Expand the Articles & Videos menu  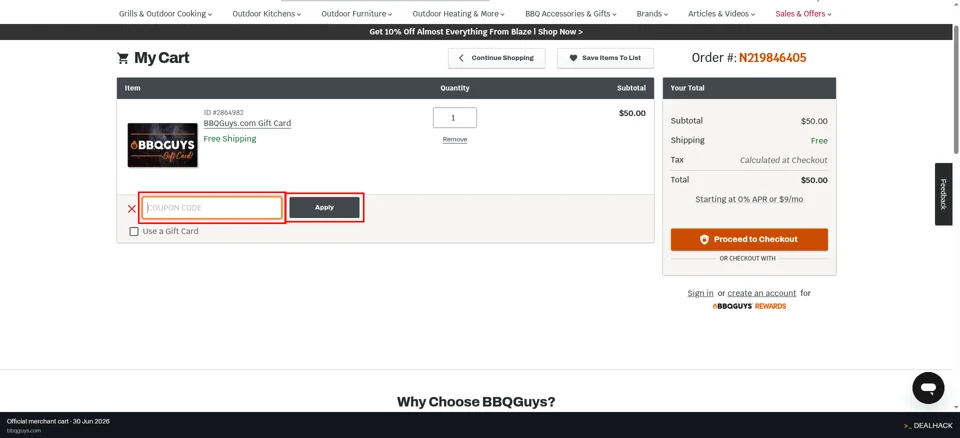pyautogui.click(x=721, y=13)
